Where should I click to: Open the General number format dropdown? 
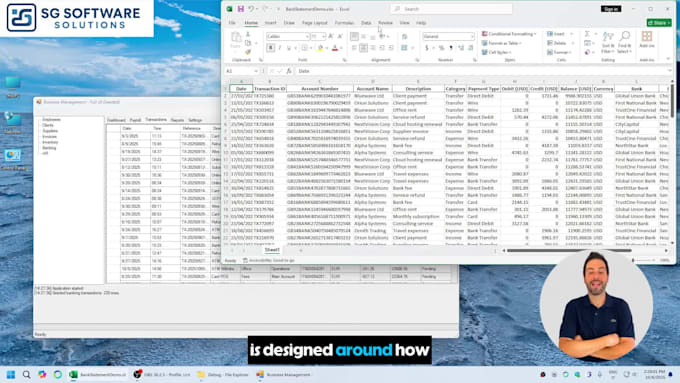448,36
